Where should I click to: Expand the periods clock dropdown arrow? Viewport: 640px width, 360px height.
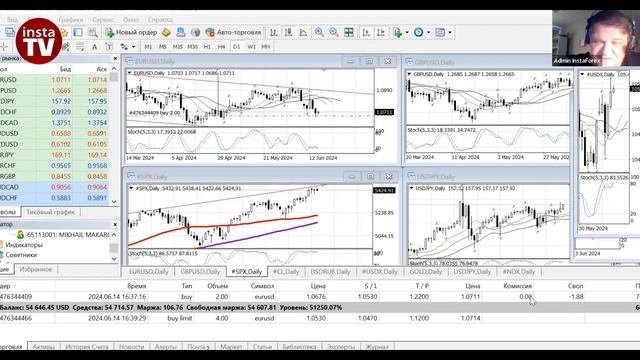coord(428,32)
